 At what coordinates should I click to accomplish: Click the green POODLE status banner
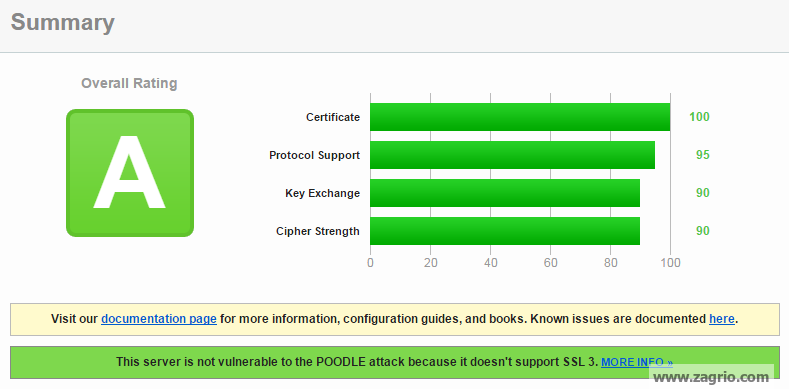394,362
